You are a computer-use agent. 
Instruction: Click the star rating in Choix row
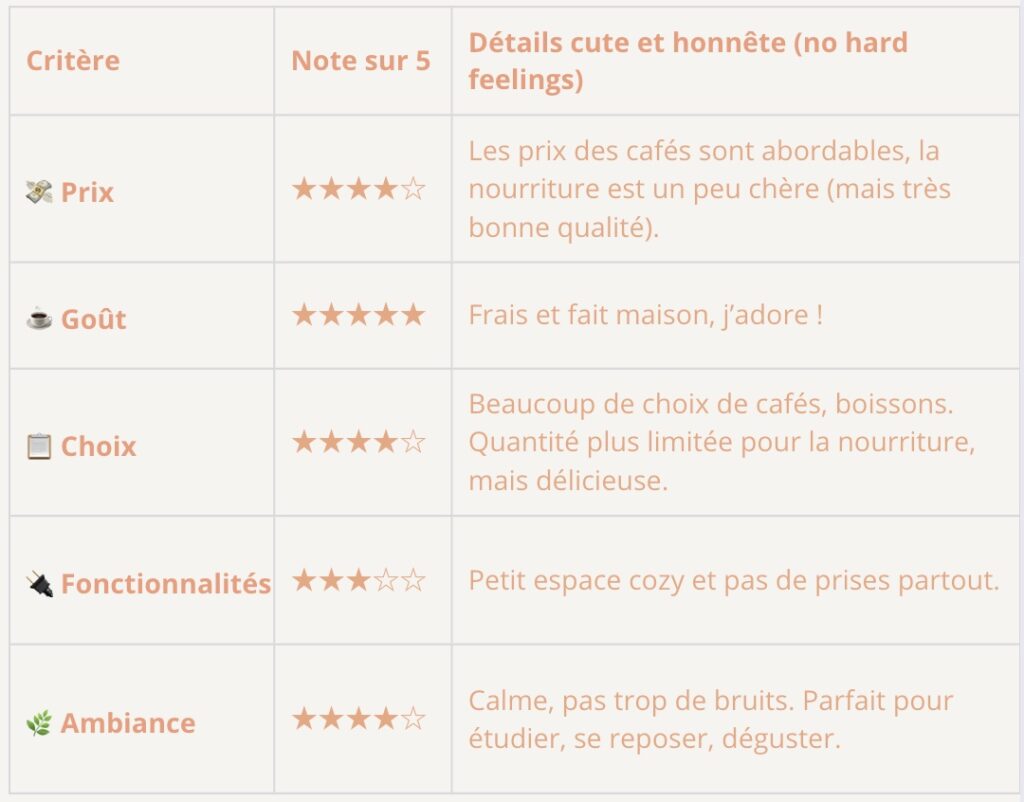point(359,442)
